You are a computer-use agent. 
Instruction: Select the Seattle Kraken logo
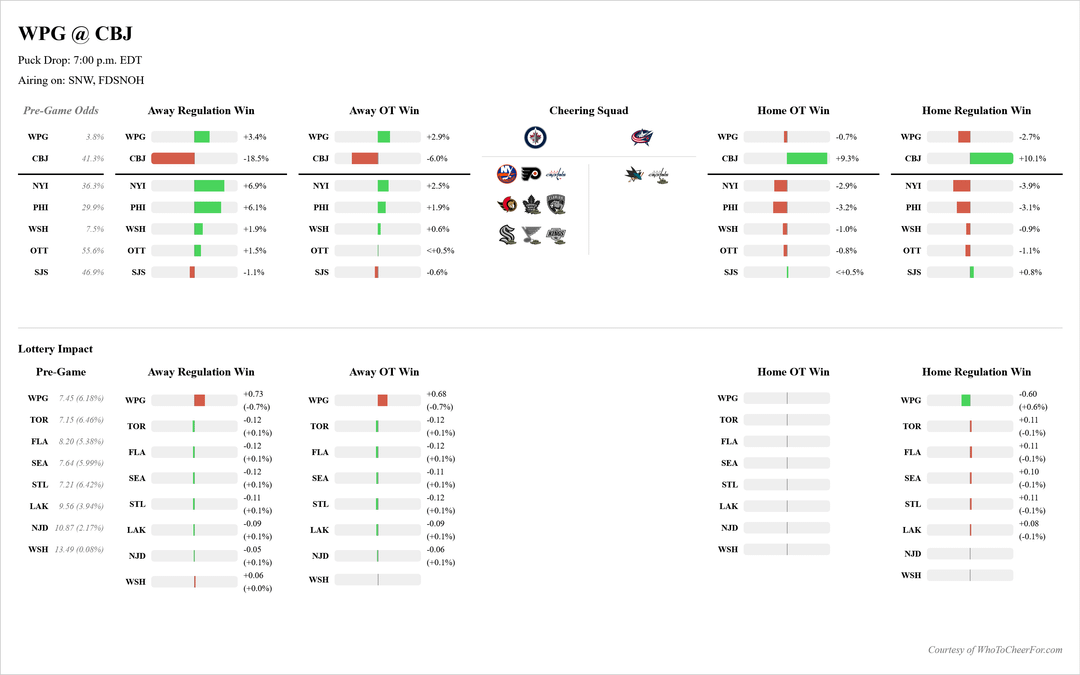507,236
